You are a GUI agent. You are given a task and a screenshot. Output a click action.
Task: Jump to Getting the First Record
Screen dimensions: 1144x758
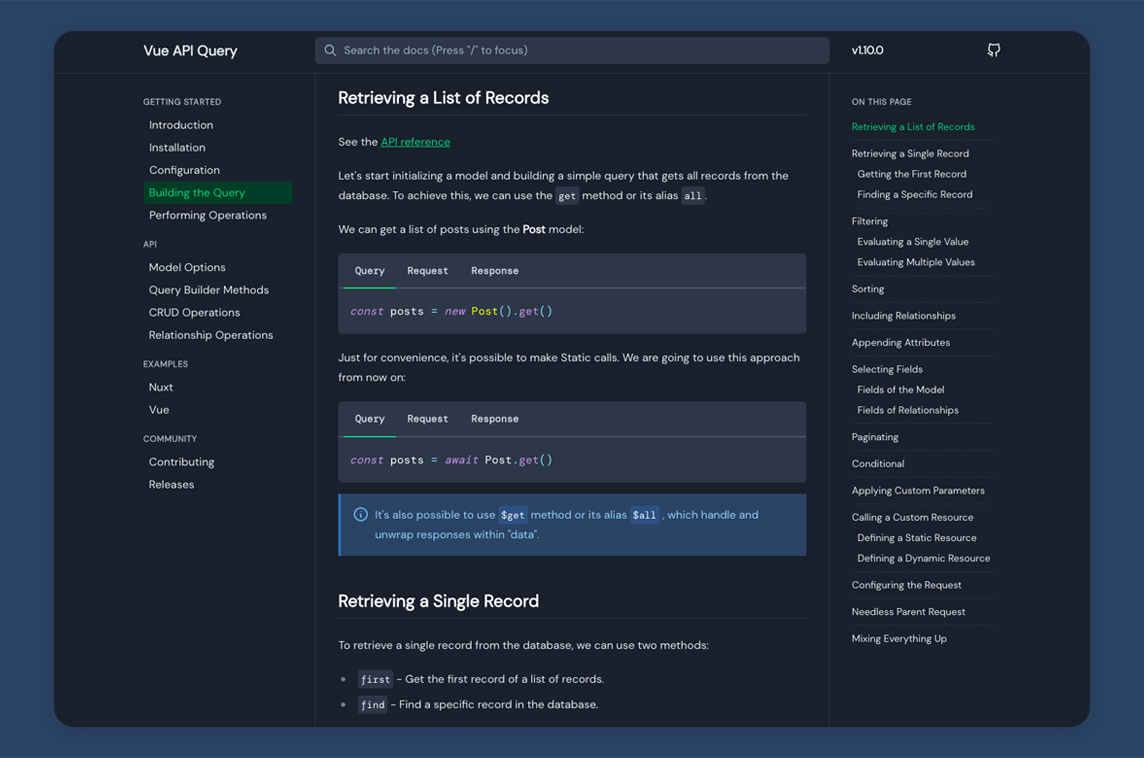(911, 174)
